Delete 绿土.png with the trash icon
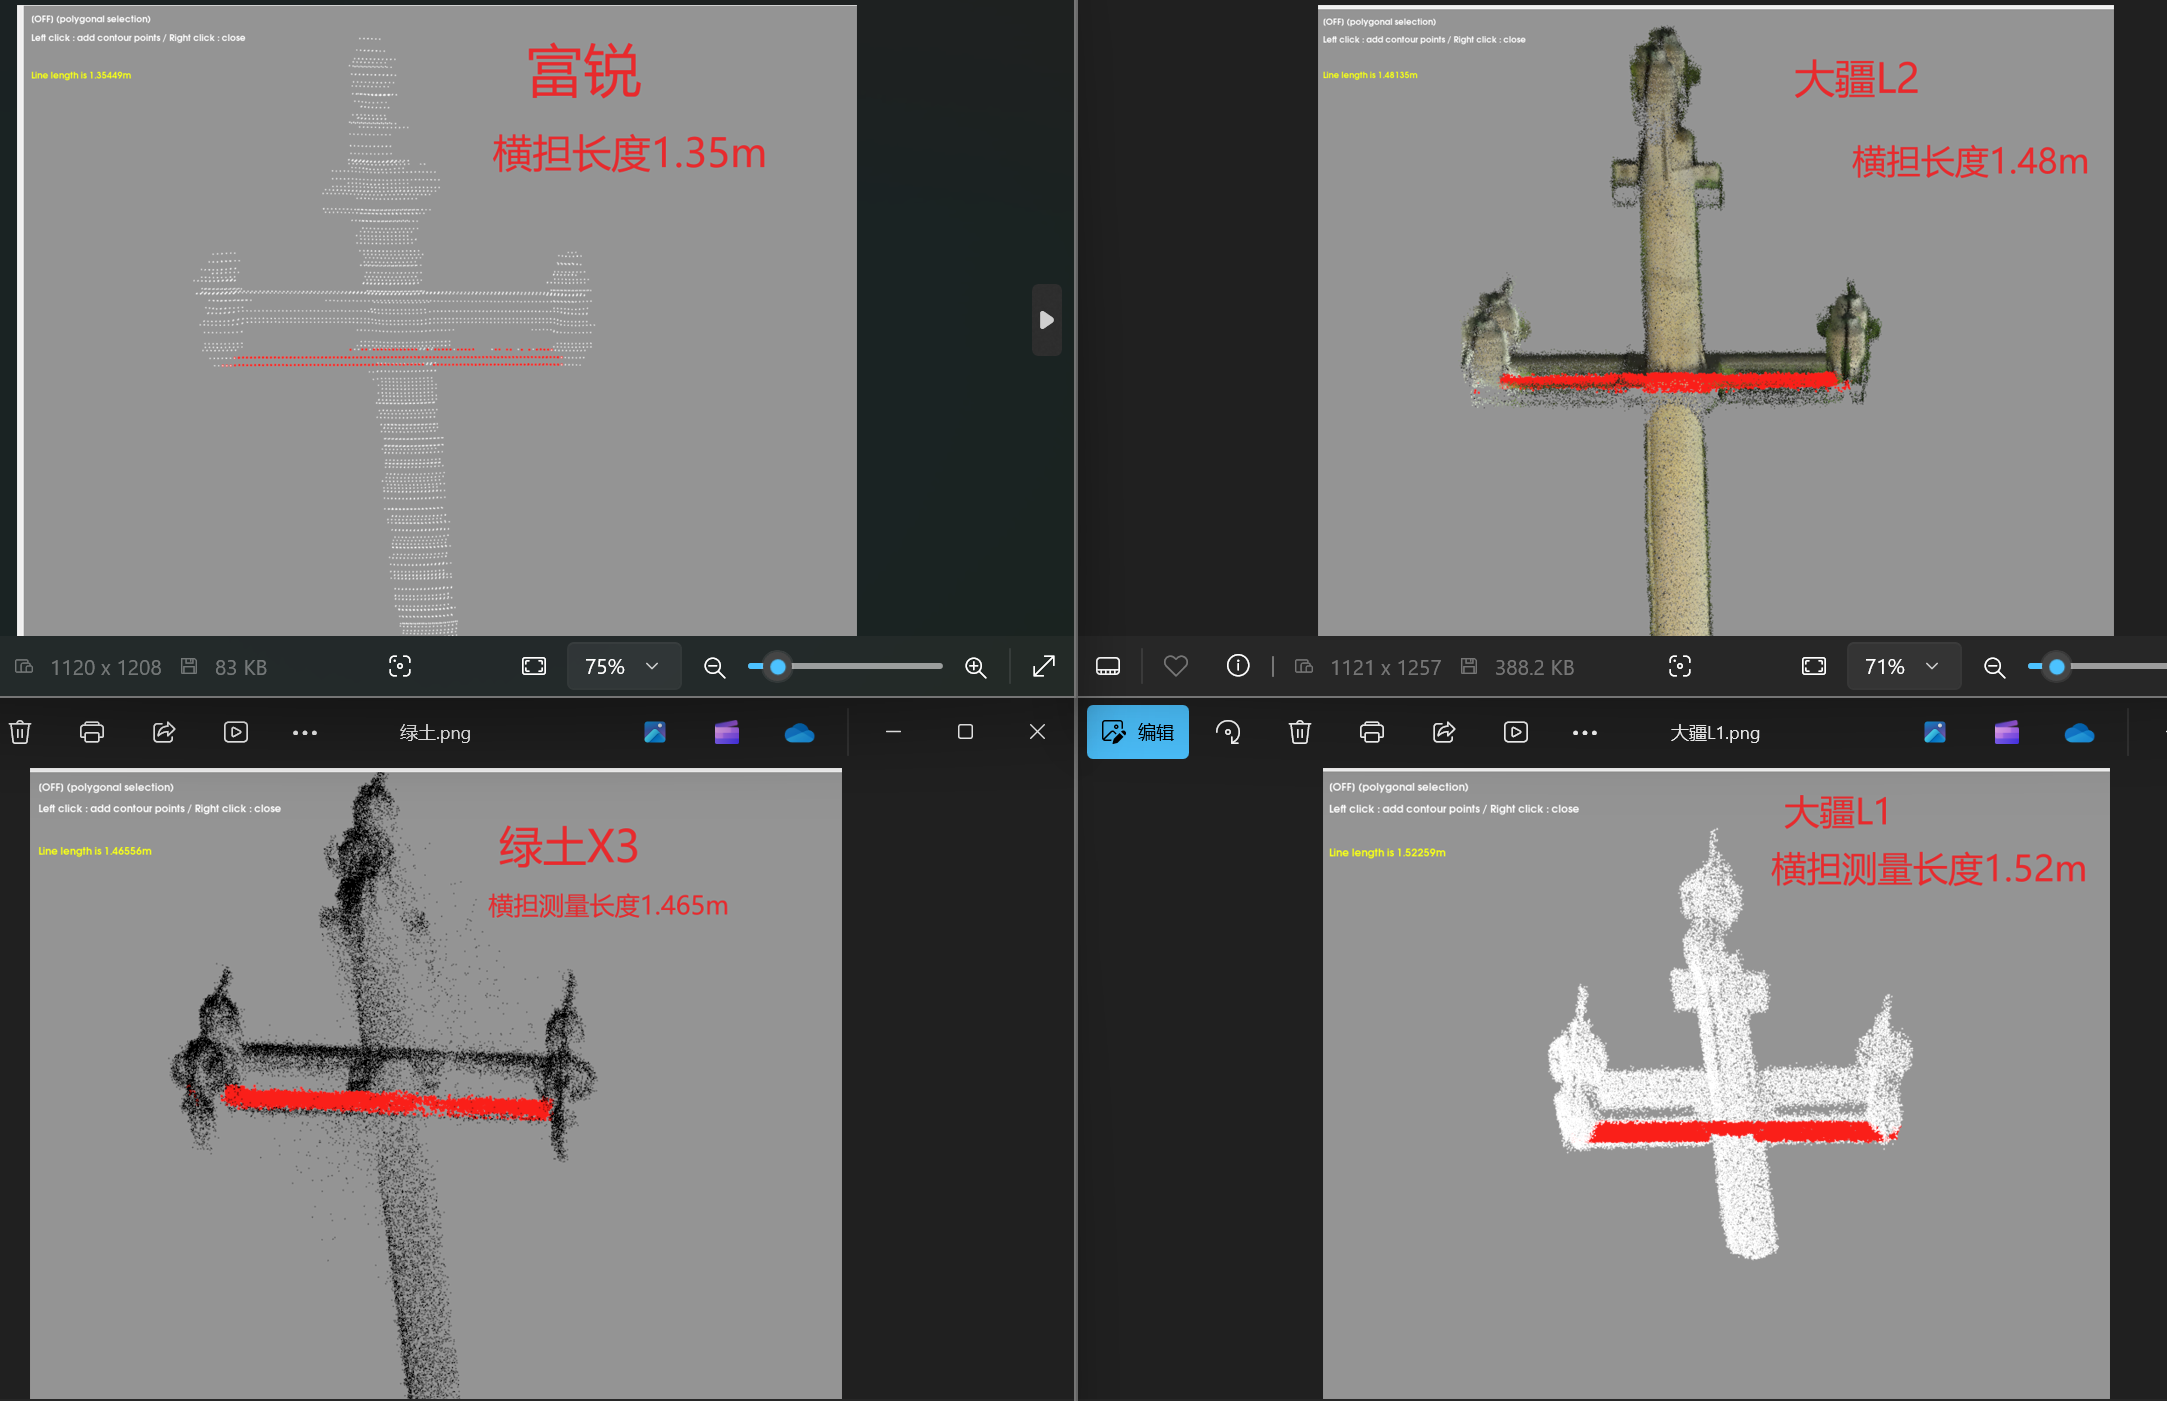The image size is (2167, 1401). pos(20,732)
